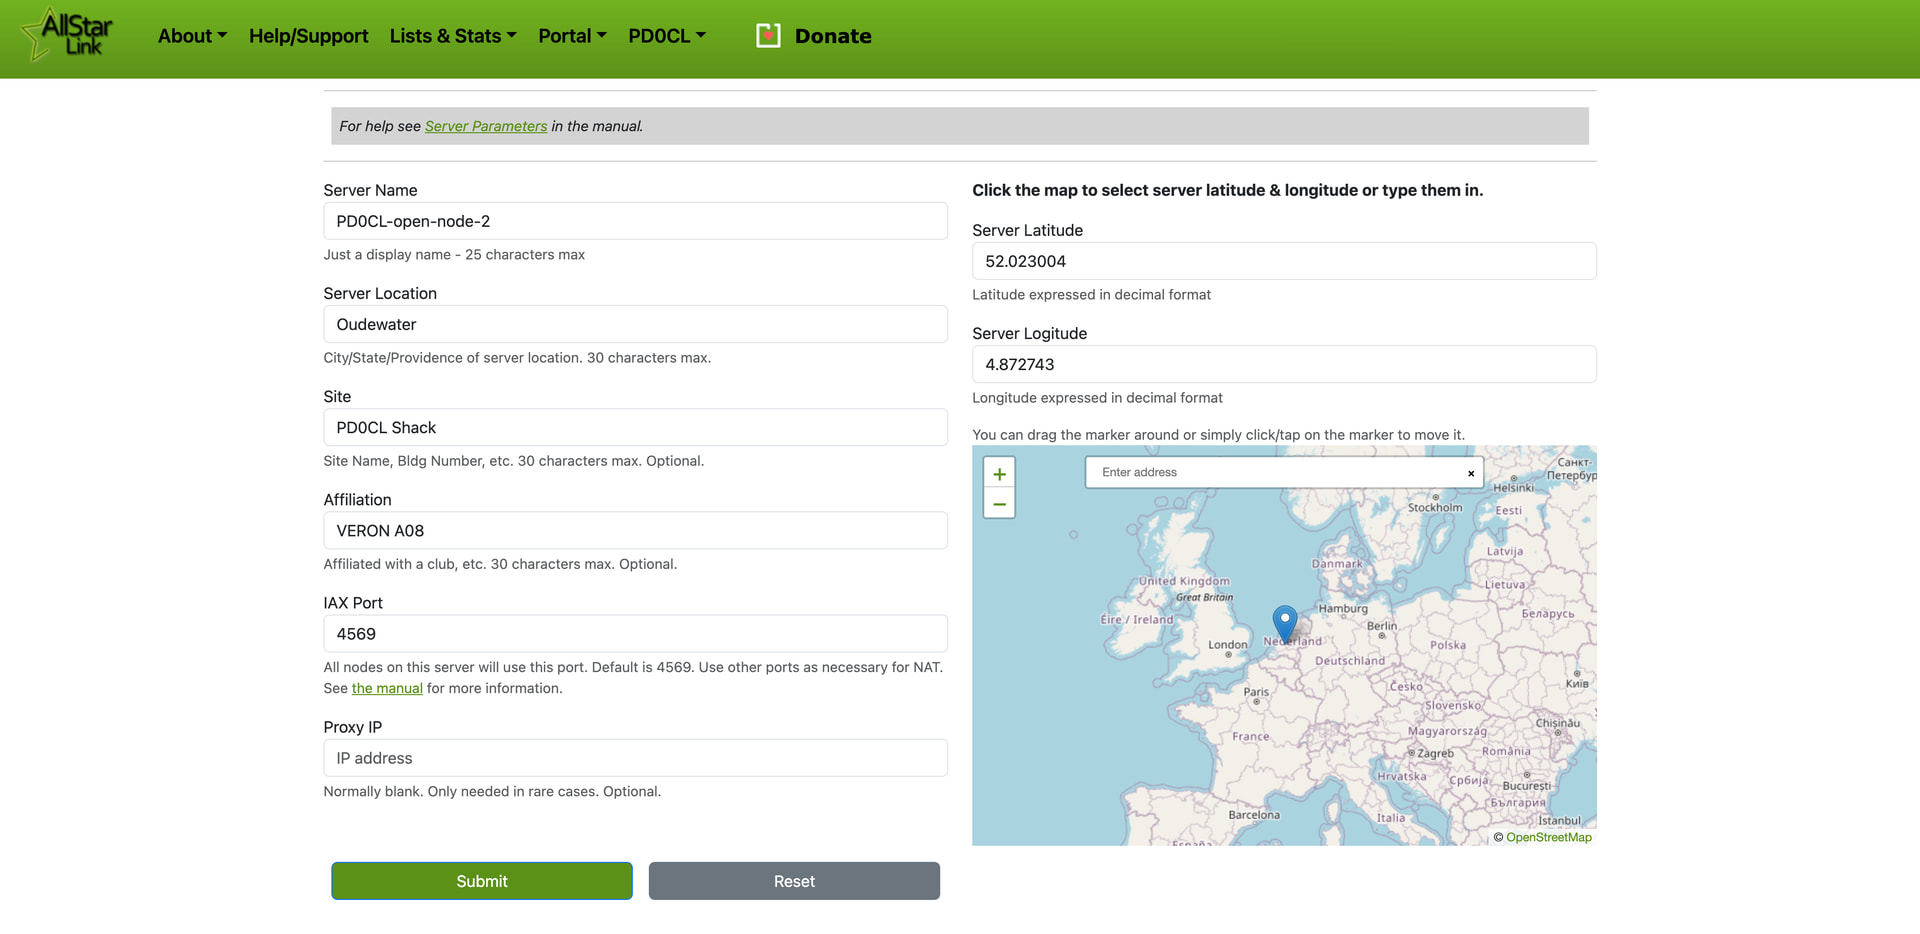Click the blue map location marker
The width and height of the screenshot is (1920, 934).
click(x=1284, y=622)
